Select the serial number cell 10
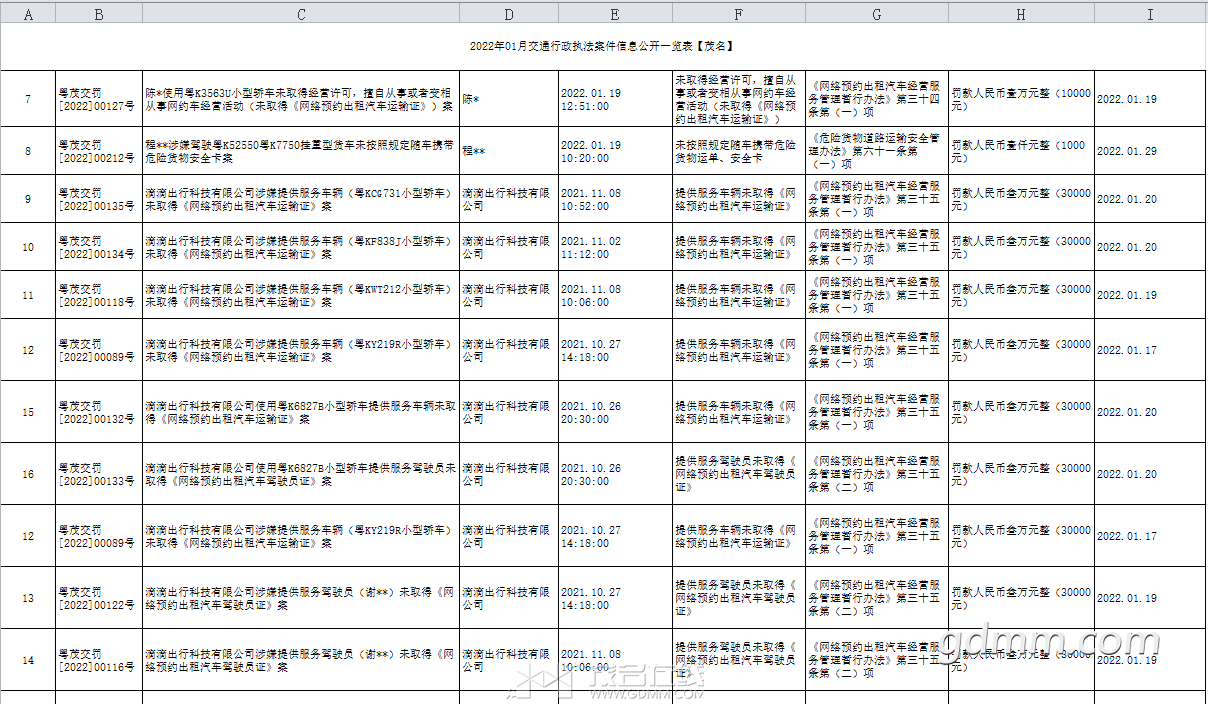This screenshot has width=1208, height=704. [28, 247]
